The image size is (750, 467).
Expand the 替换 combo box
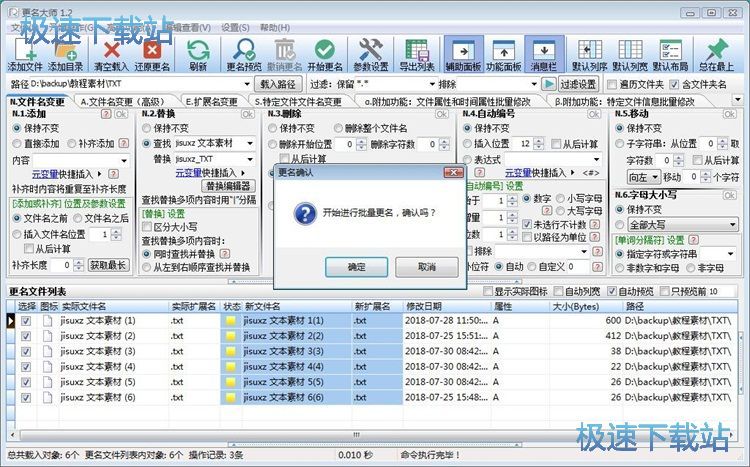[250, 159]
